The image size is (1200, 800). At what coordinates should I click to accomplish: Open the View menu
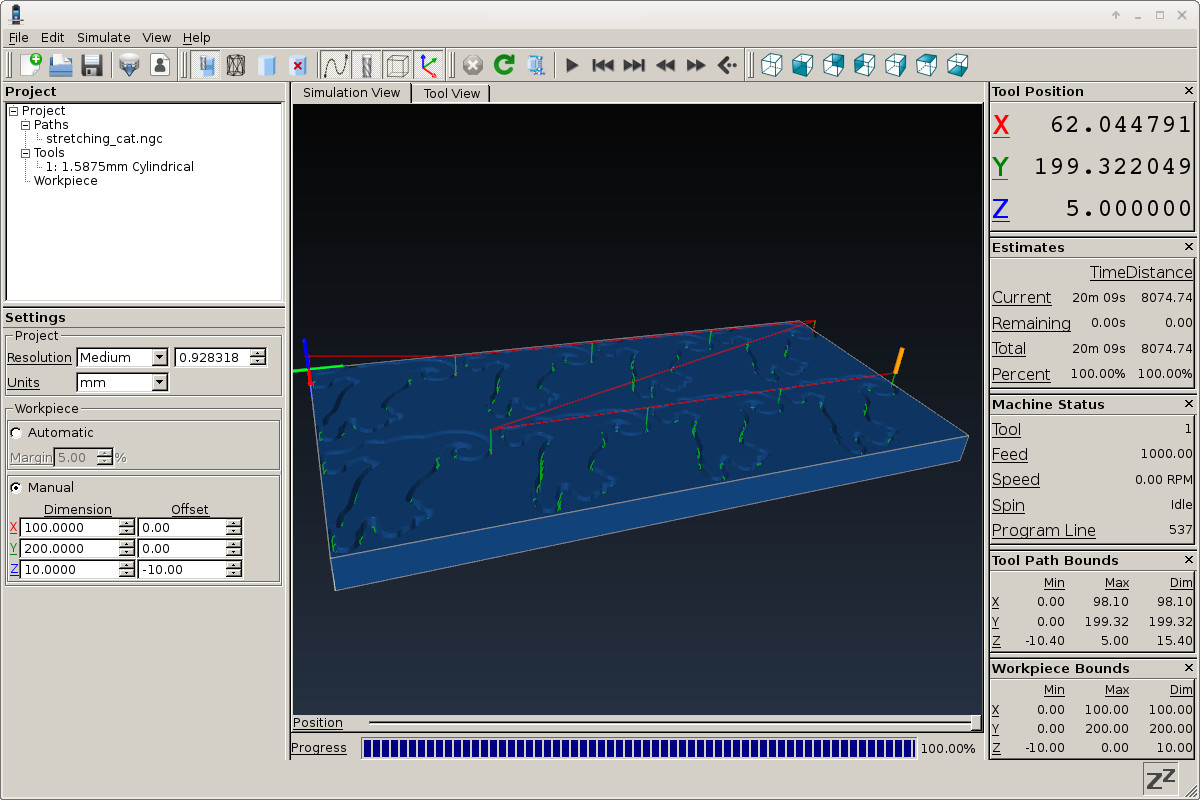[156, 37]
